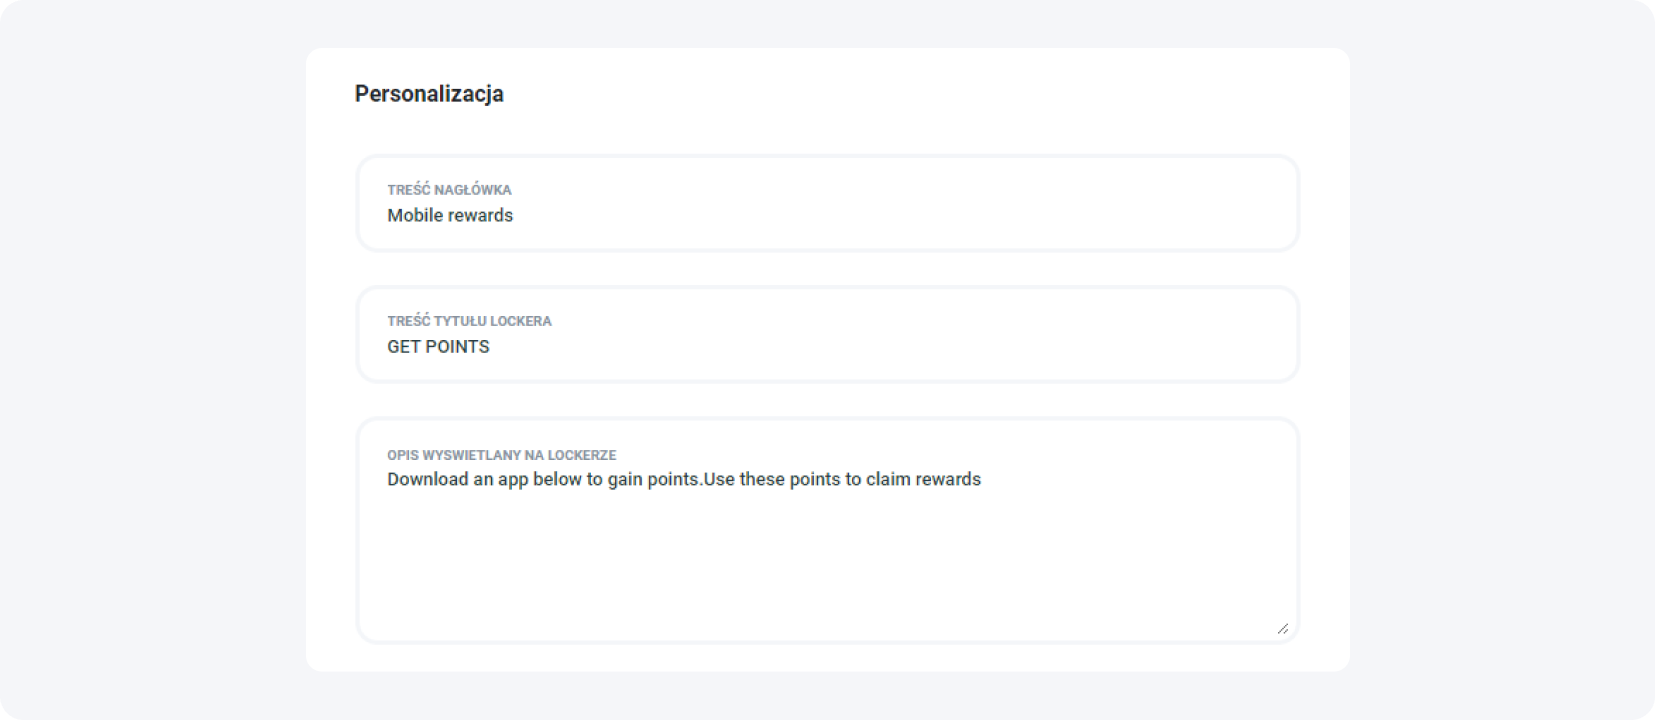The height and width of the screenshot is (720, 1655).
Task: Click the OPIS WYSWIETLANY NA LOCKERZE label
Action: (x=501, y=455)
